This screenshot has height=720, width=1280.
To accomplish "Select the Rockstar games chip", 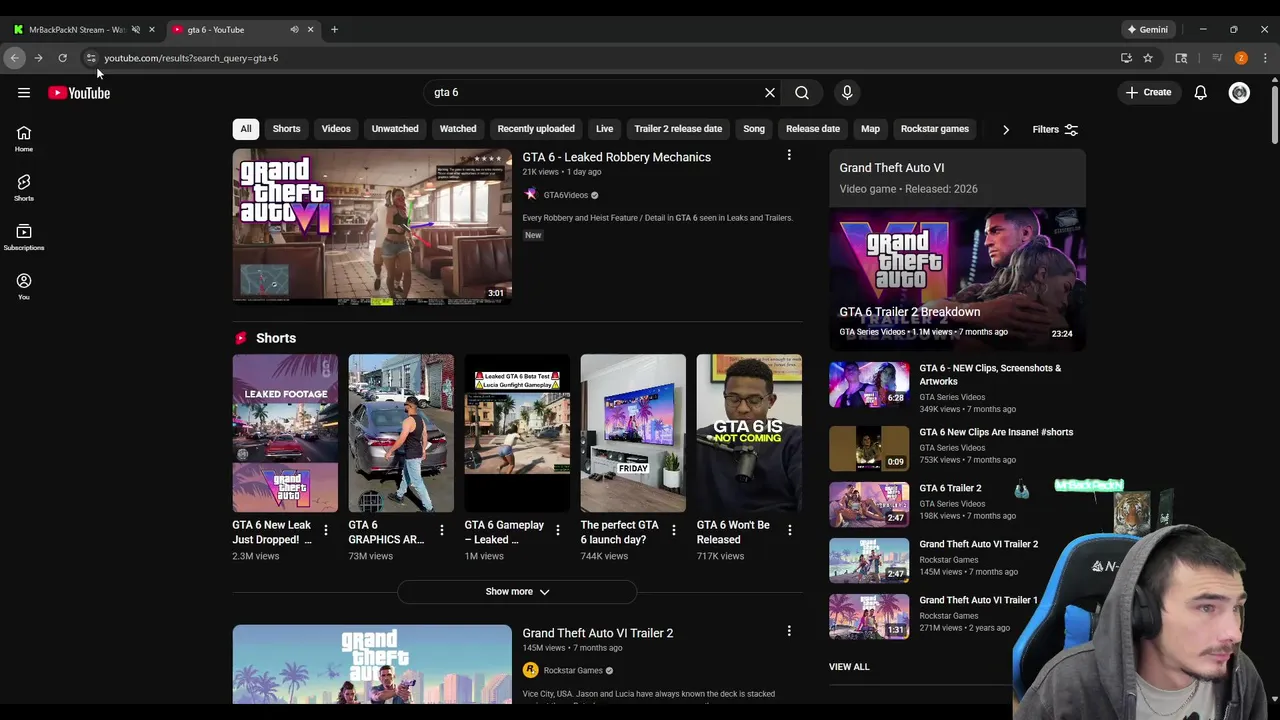I will [x=935, y=129].
